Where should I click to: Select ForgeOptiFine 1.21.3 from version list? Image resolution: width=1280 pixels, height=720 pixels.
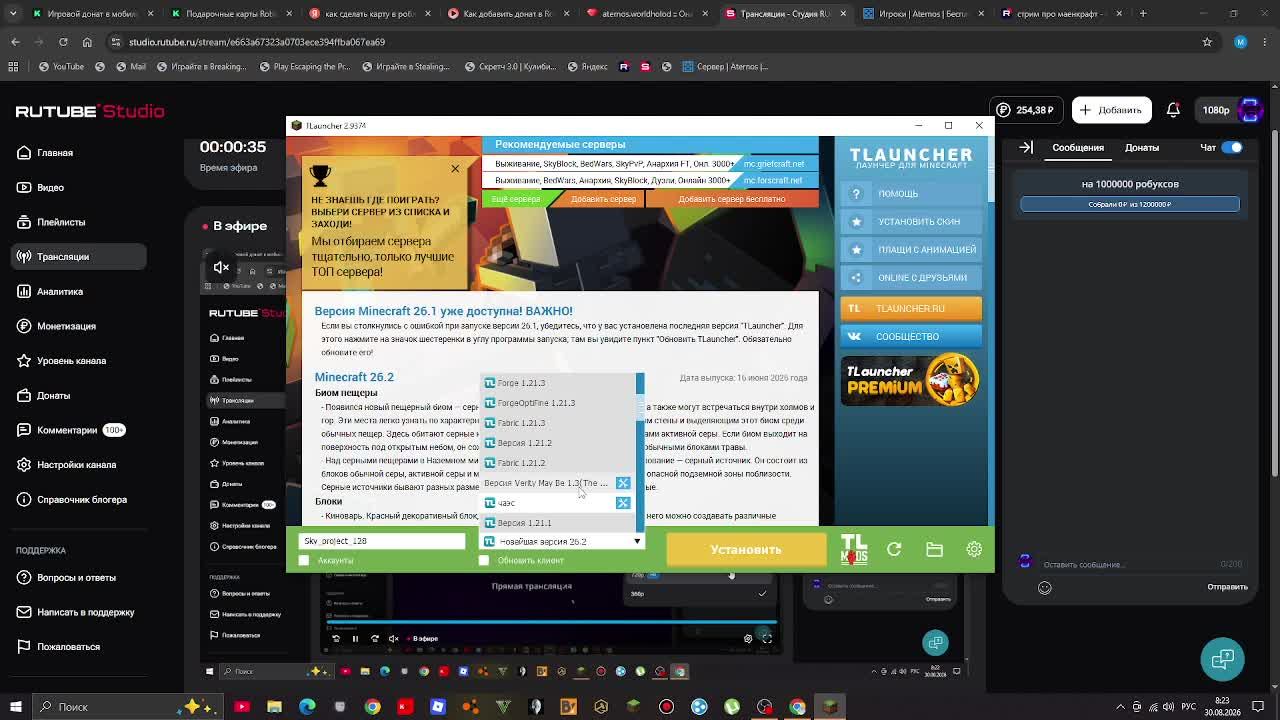(x=558, y=403)
